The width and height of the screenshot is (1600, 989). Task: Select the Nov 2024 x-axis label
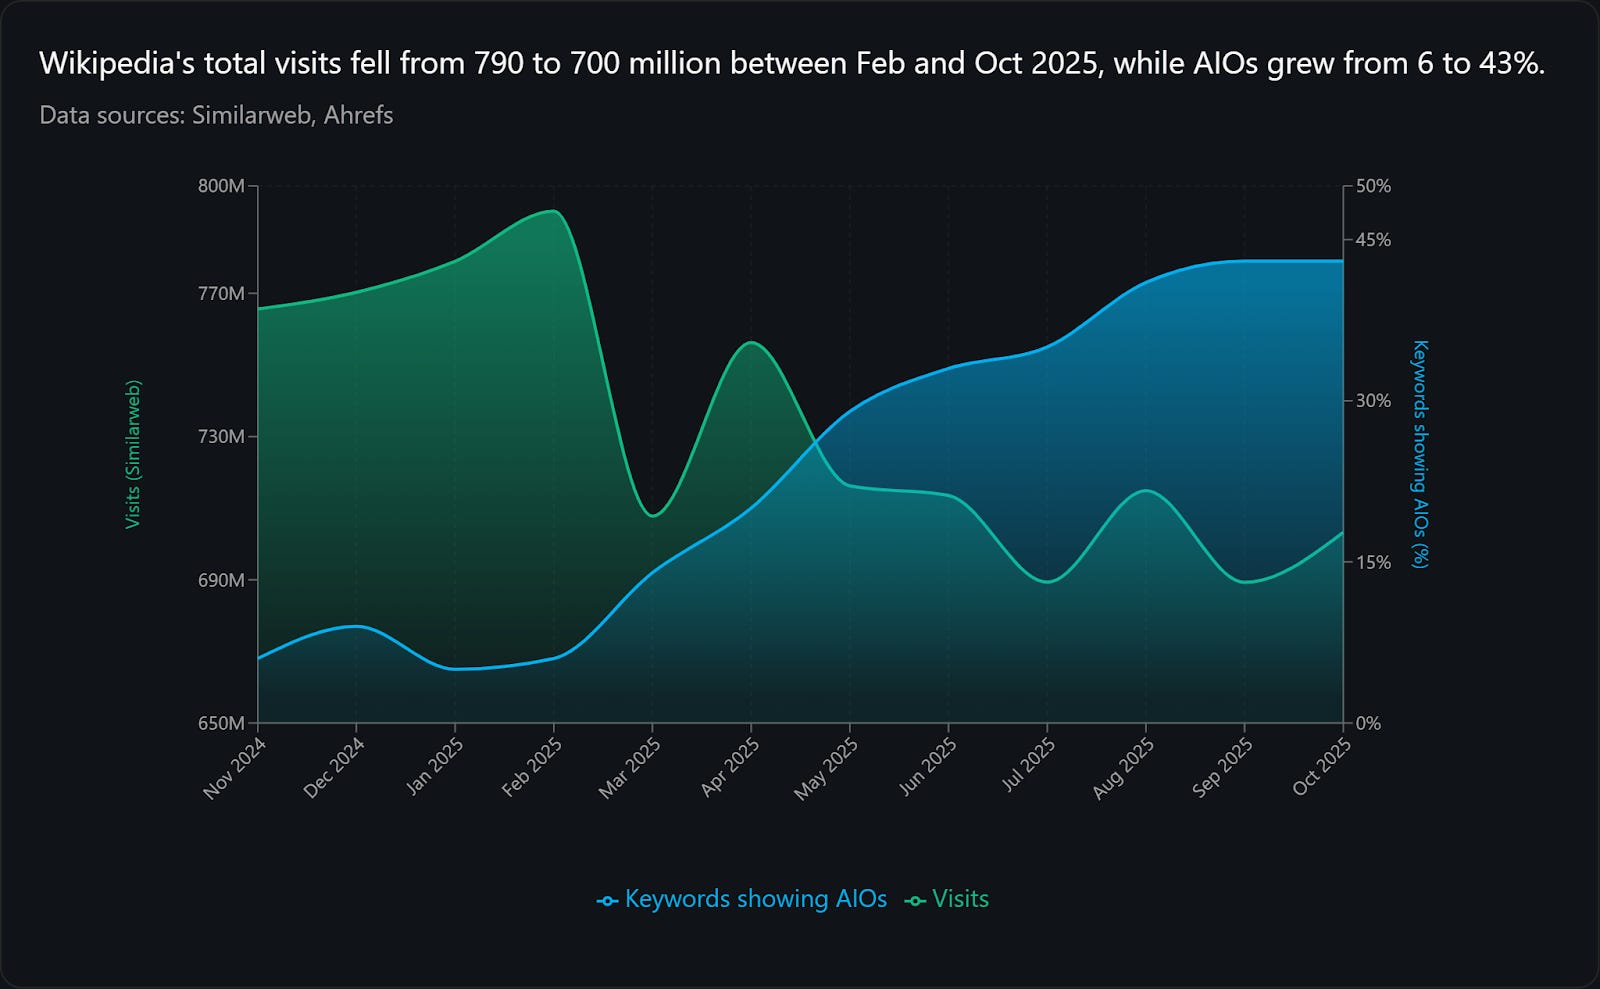235,769
